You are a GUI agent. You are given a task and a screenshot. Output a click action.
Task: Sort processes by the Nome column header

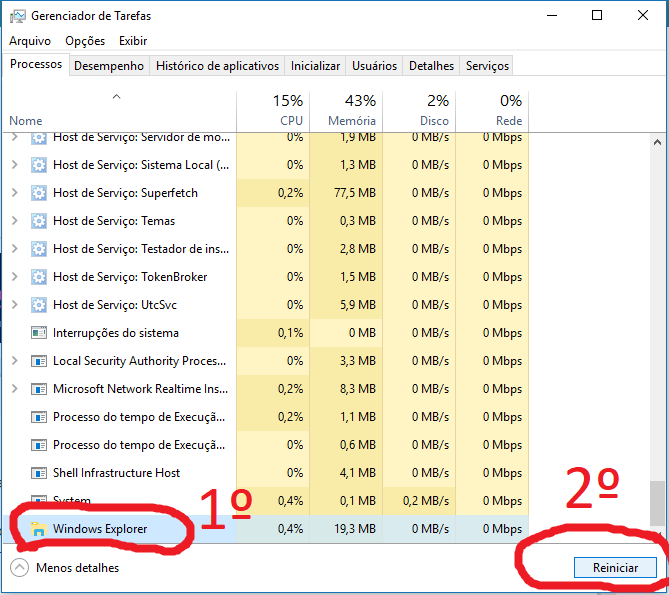(119, 111)
